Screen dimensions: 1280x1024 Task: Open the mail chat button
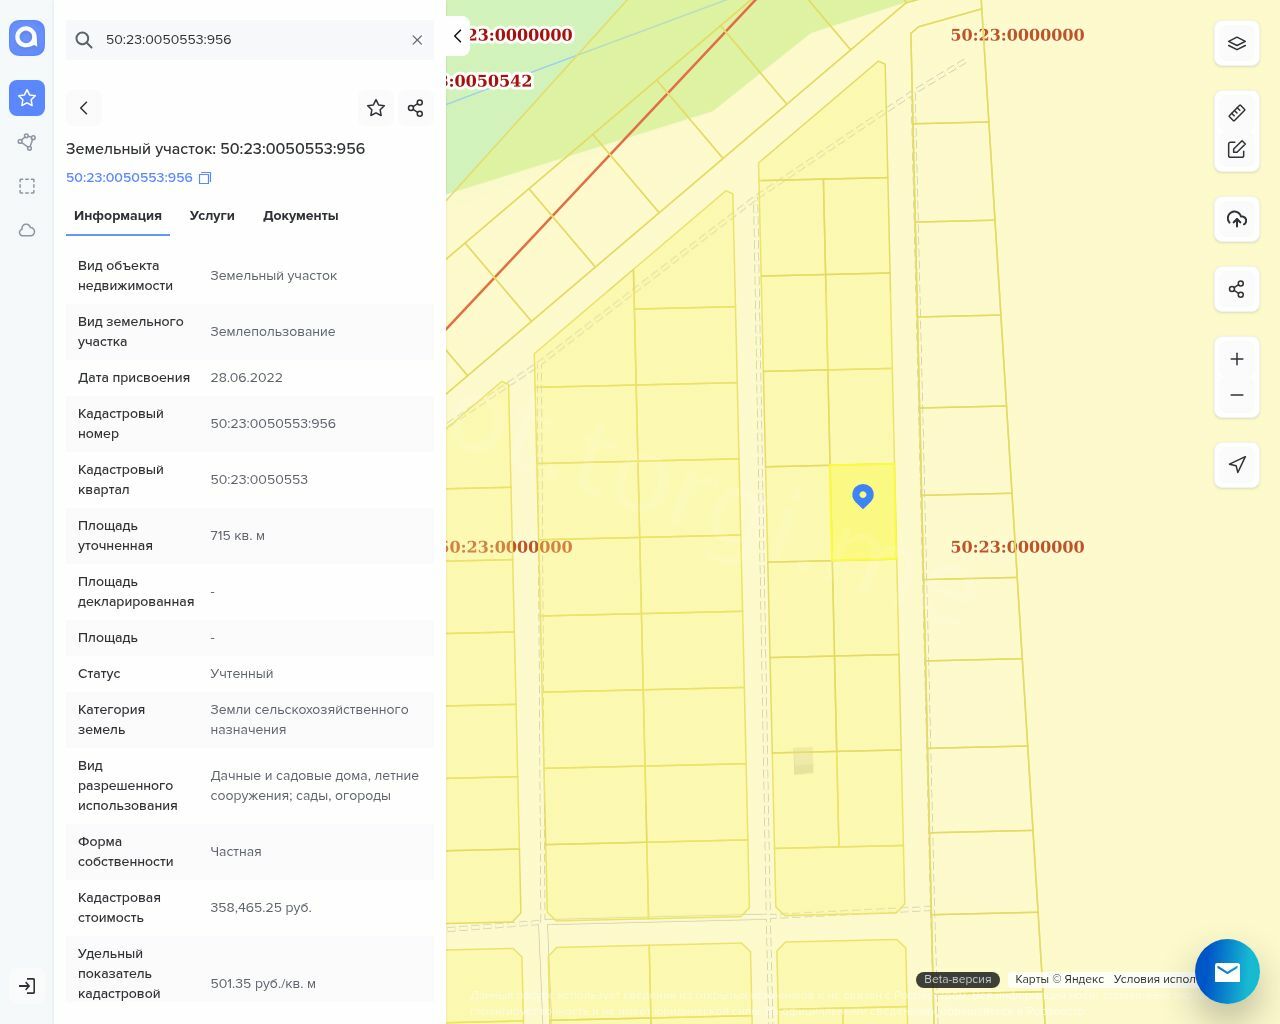(x=1227, y=971)
